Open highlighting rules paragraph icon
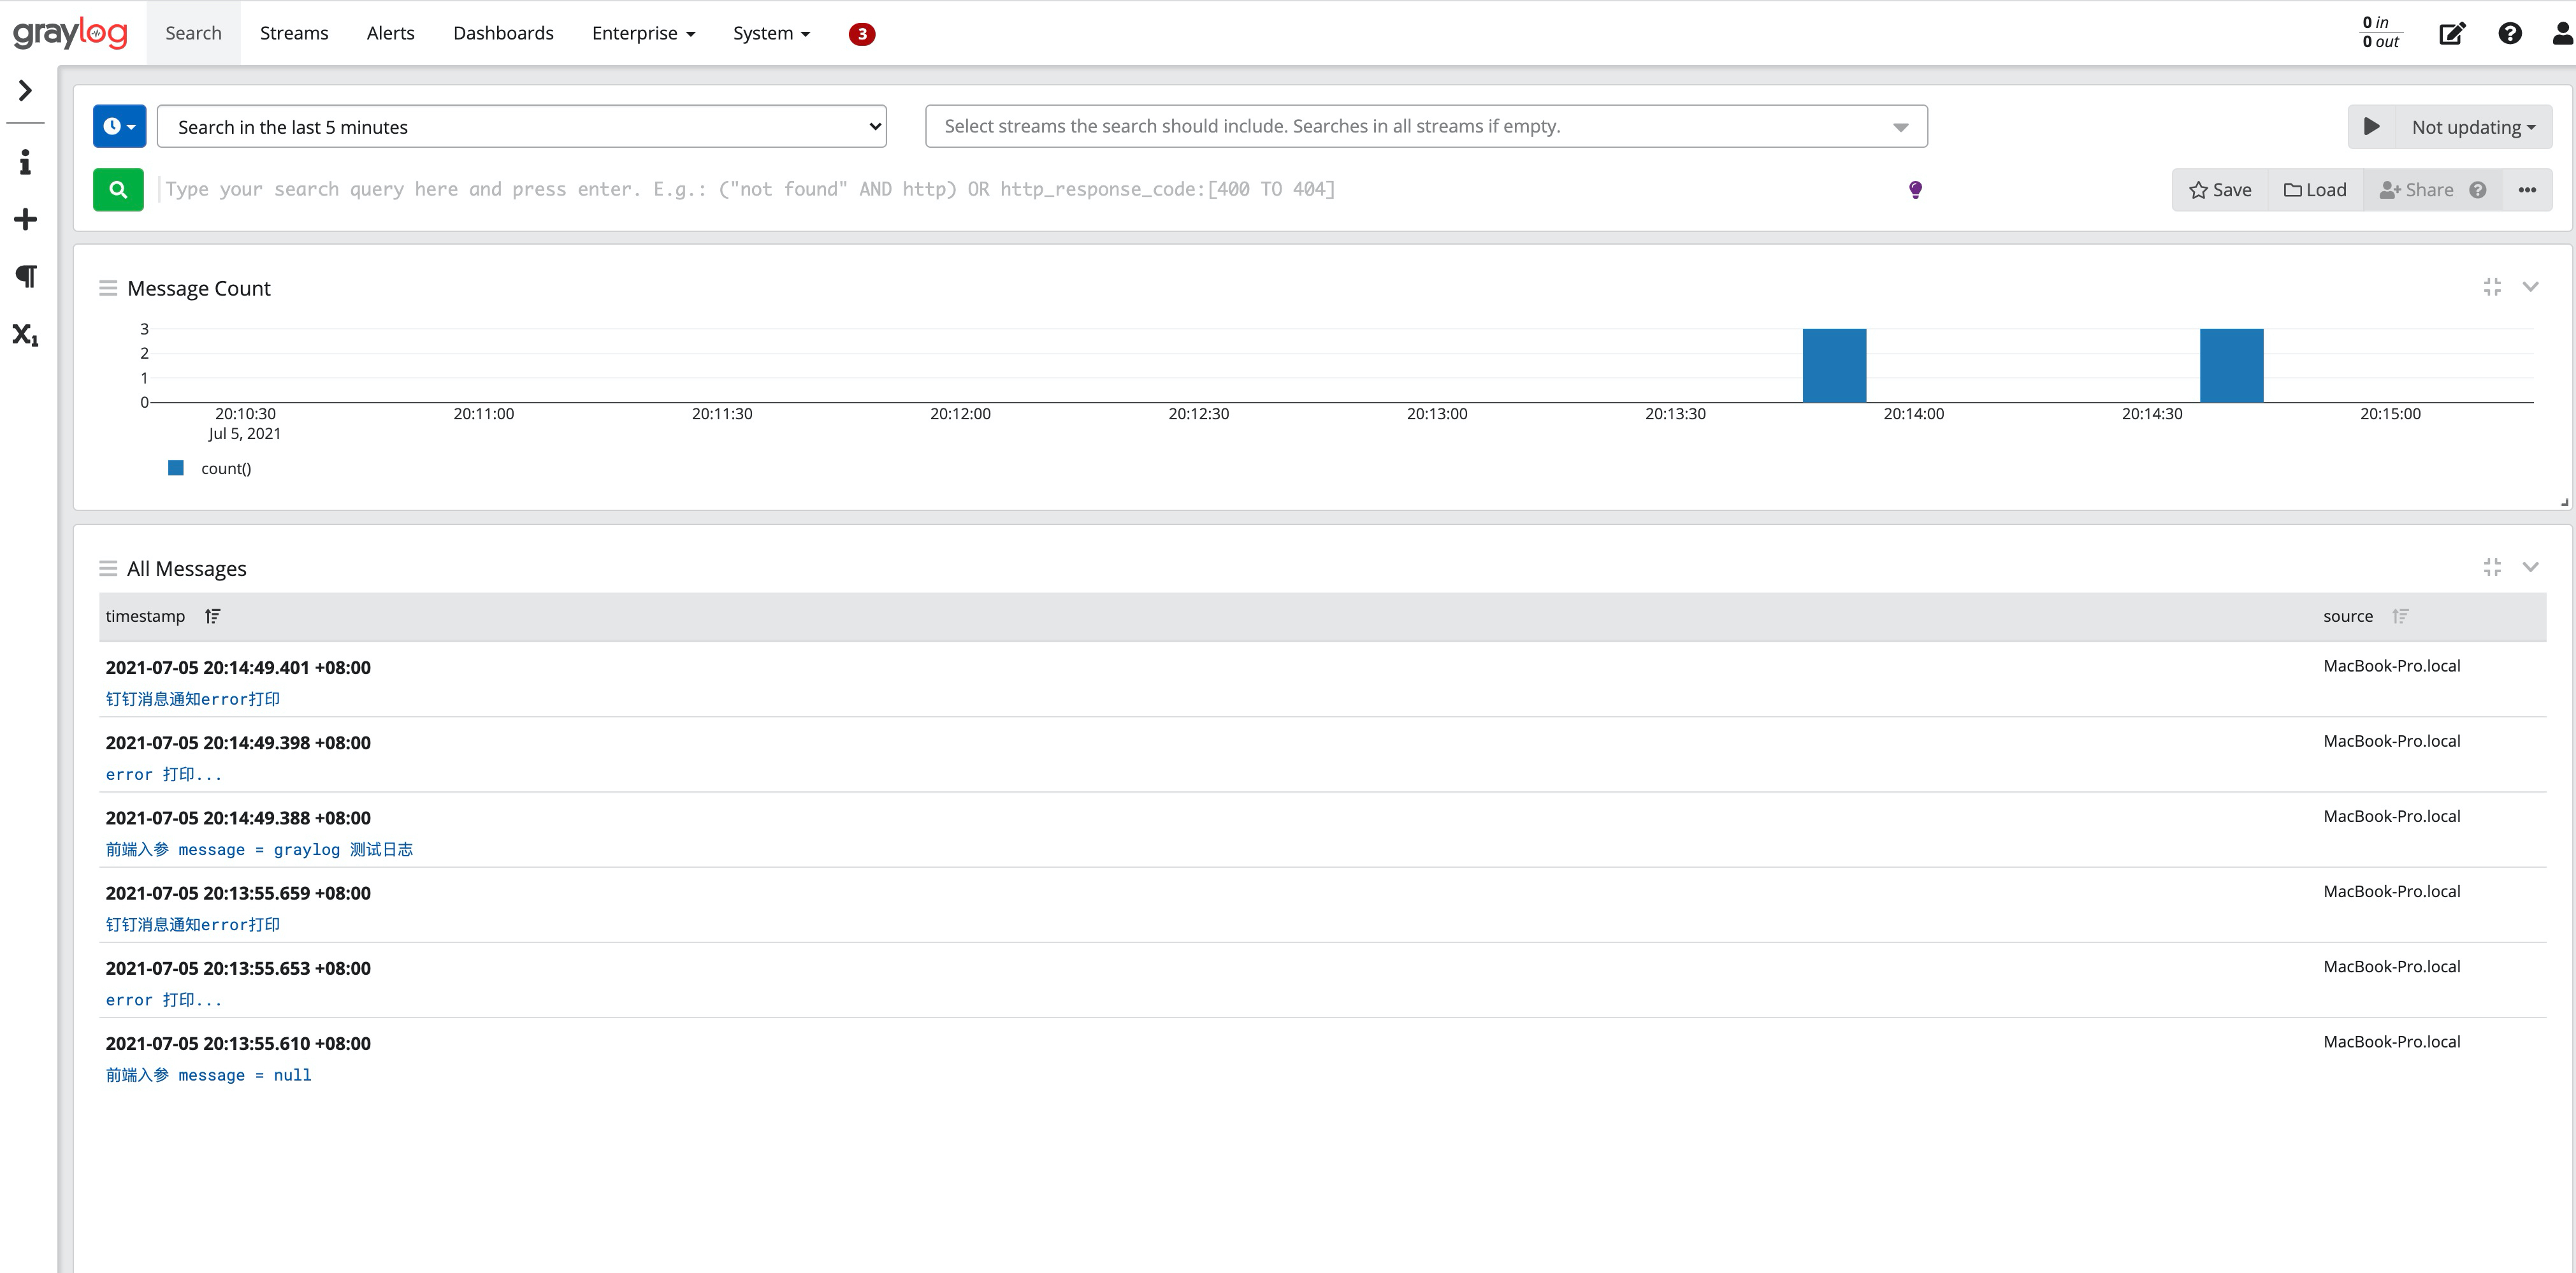The width and height of the screenshot is (2576, 1273). tap(26, 276)
